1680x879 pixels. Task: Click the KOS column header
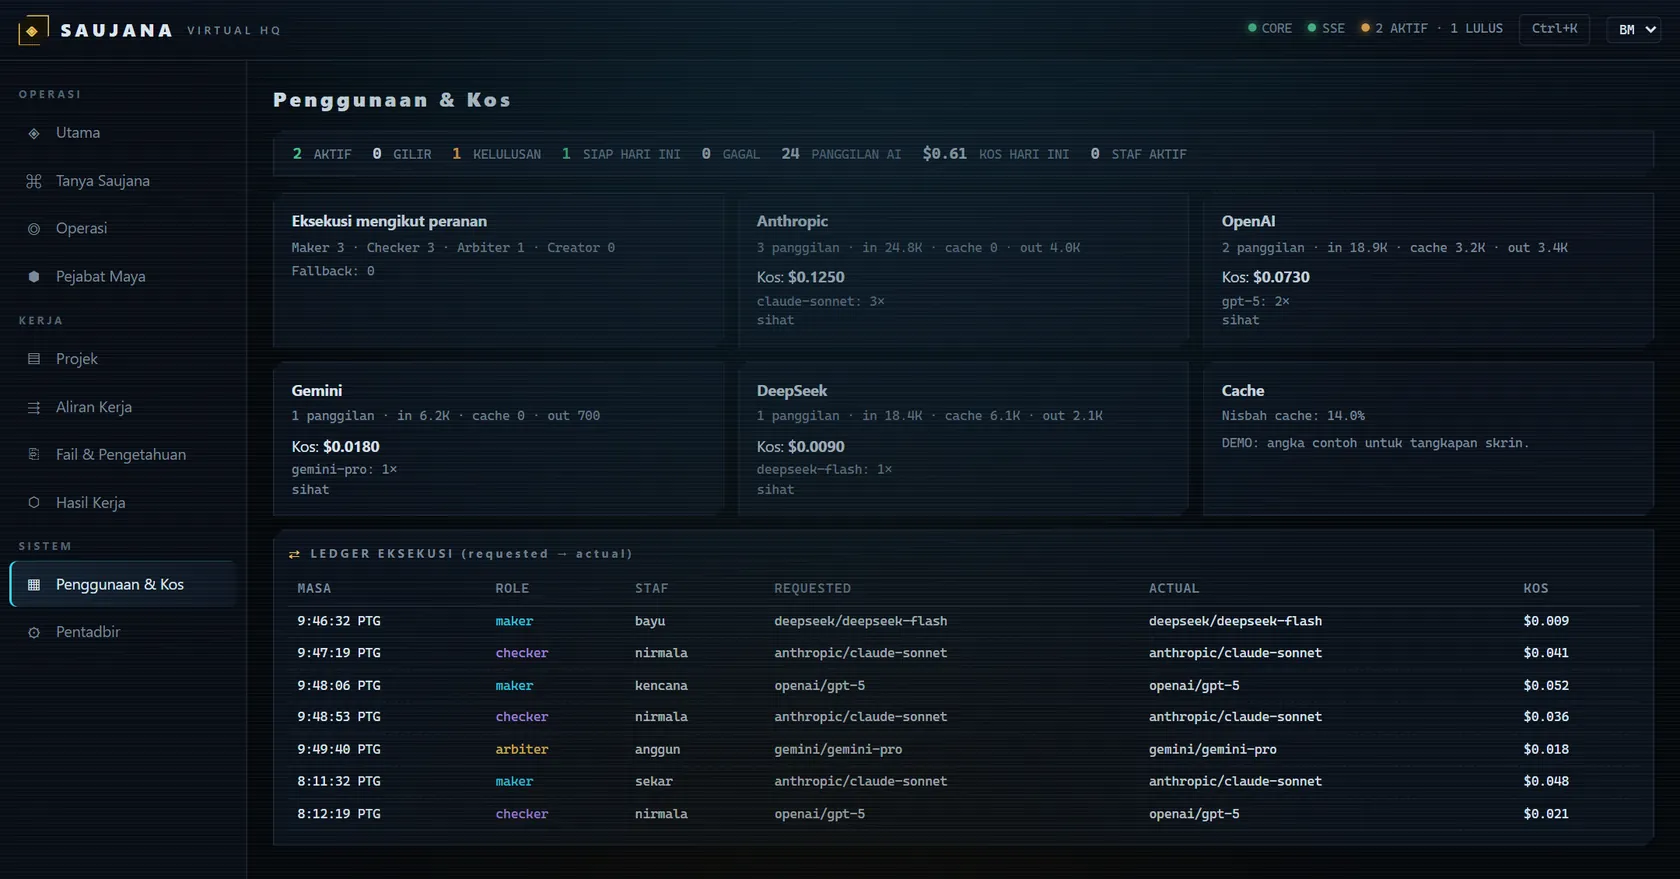[x=1536, y=589]
